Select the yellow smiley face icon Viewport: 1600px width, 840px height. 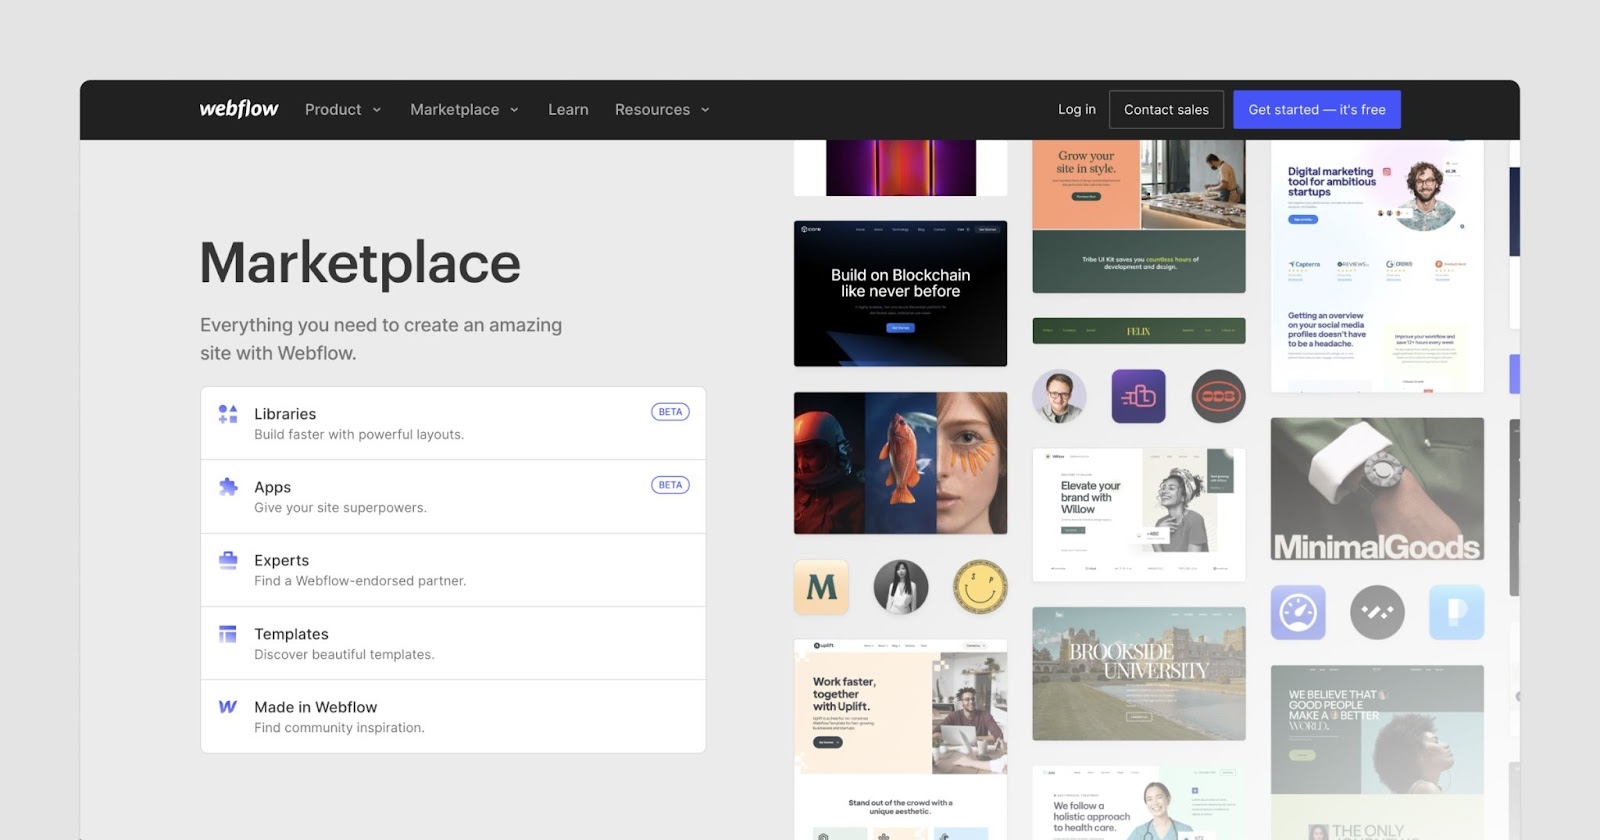979,587
